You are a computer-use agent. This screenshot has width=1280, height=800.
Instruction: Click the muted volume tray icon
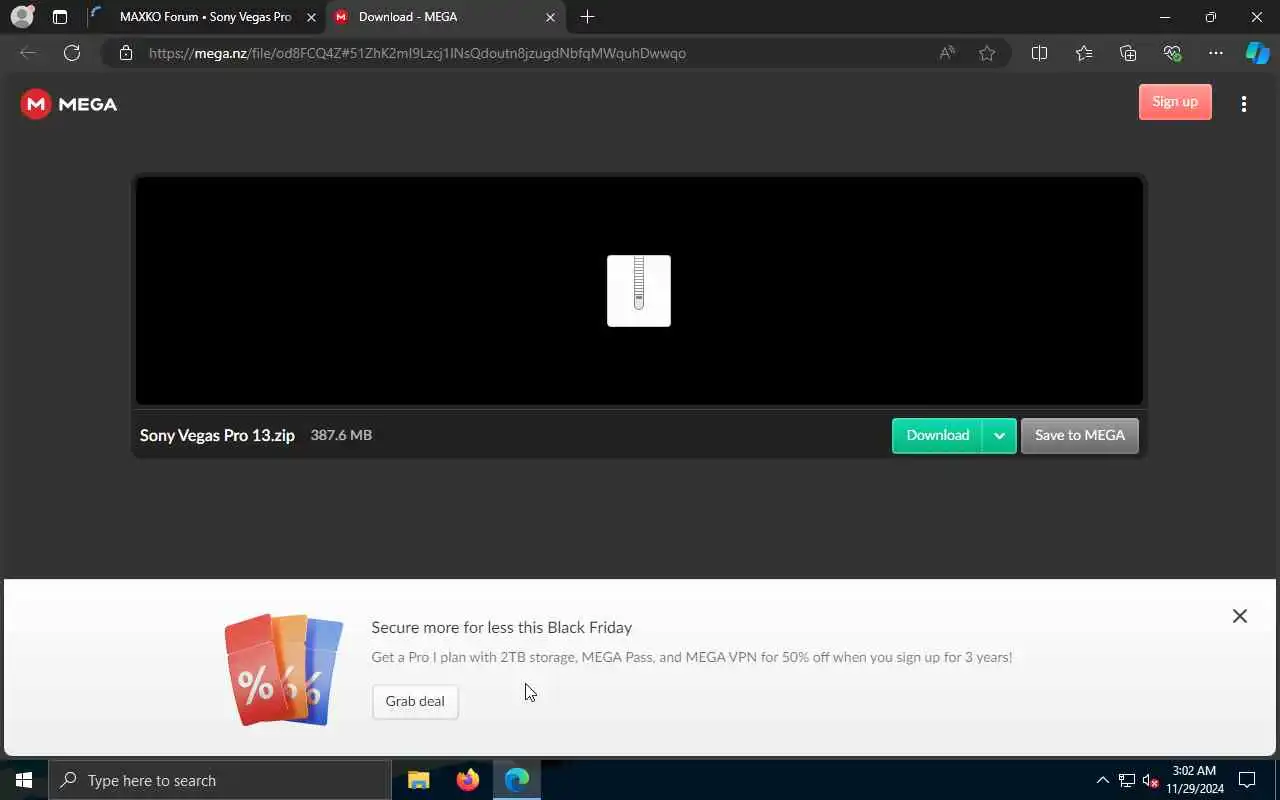click(x=1151, y=780)
